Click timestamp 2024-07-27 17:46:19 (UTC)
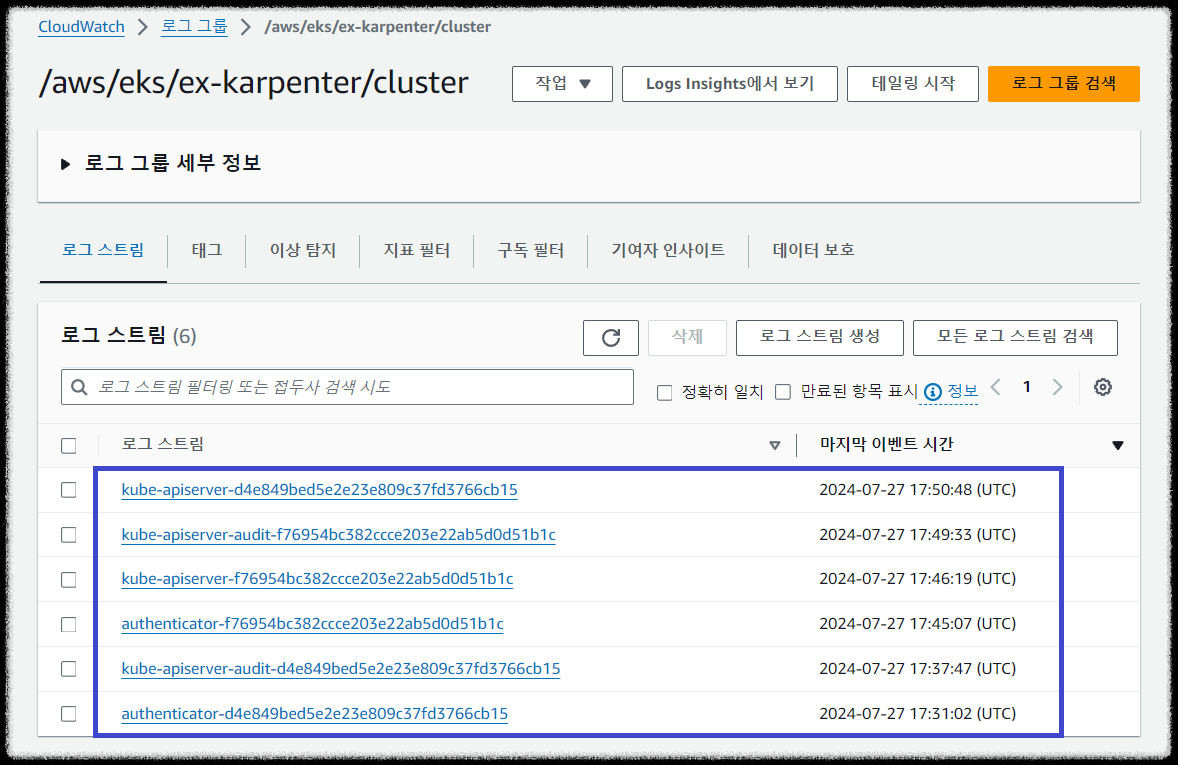Image resolution: width=1178 pixels, height=765 pixels. (917, 579)
